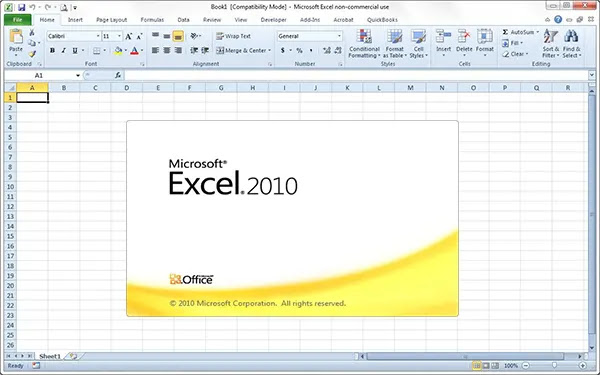
Task: Toggle Top Align
Action: 155,36
